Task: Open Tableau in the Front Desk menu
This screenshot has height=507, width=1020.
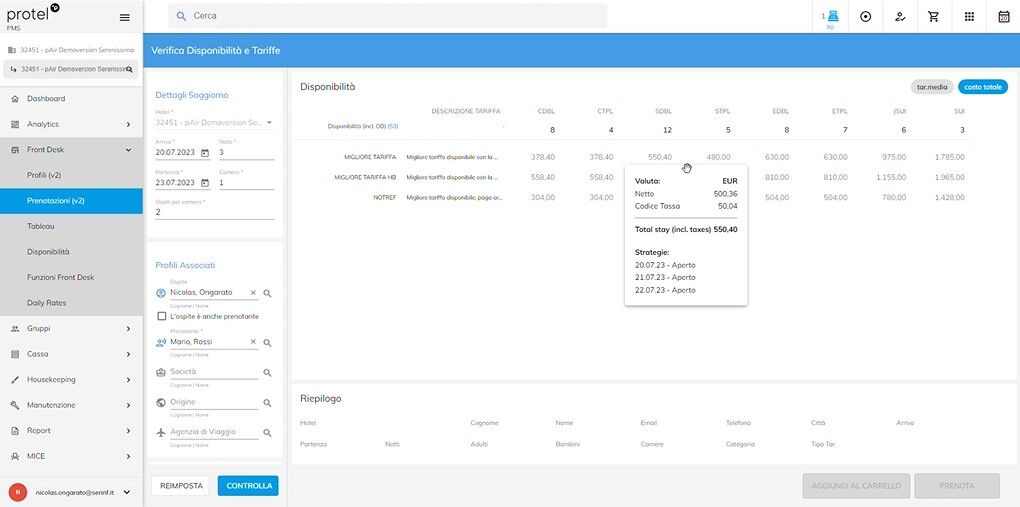Action: click(41, 226)
